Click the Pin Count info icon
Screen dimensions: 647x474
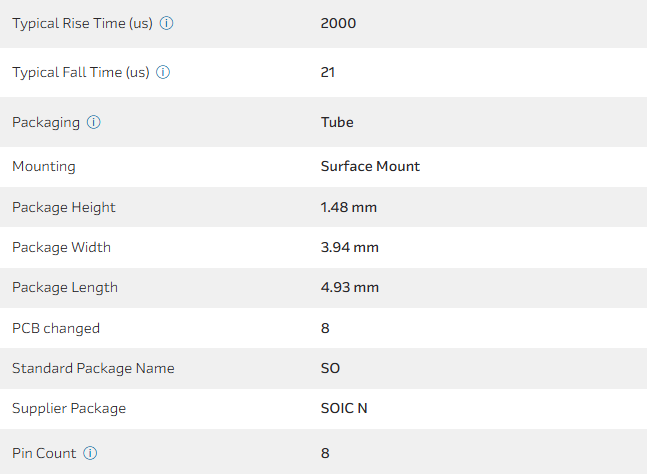(x=90, y=453)
